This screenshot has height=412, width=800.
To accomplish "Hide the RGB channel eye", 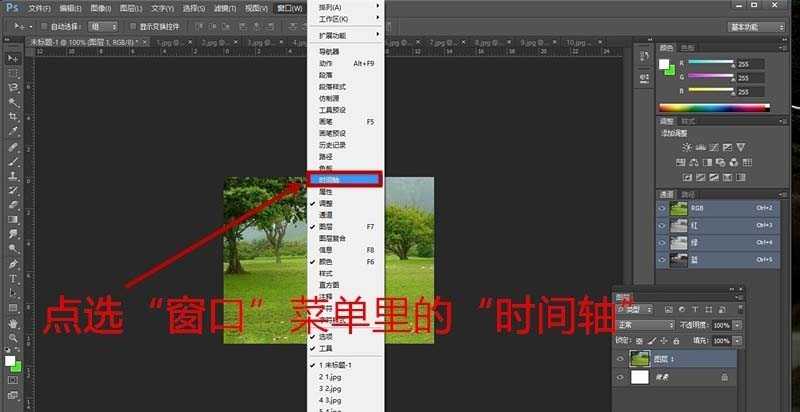I will (x=662, y=208).
